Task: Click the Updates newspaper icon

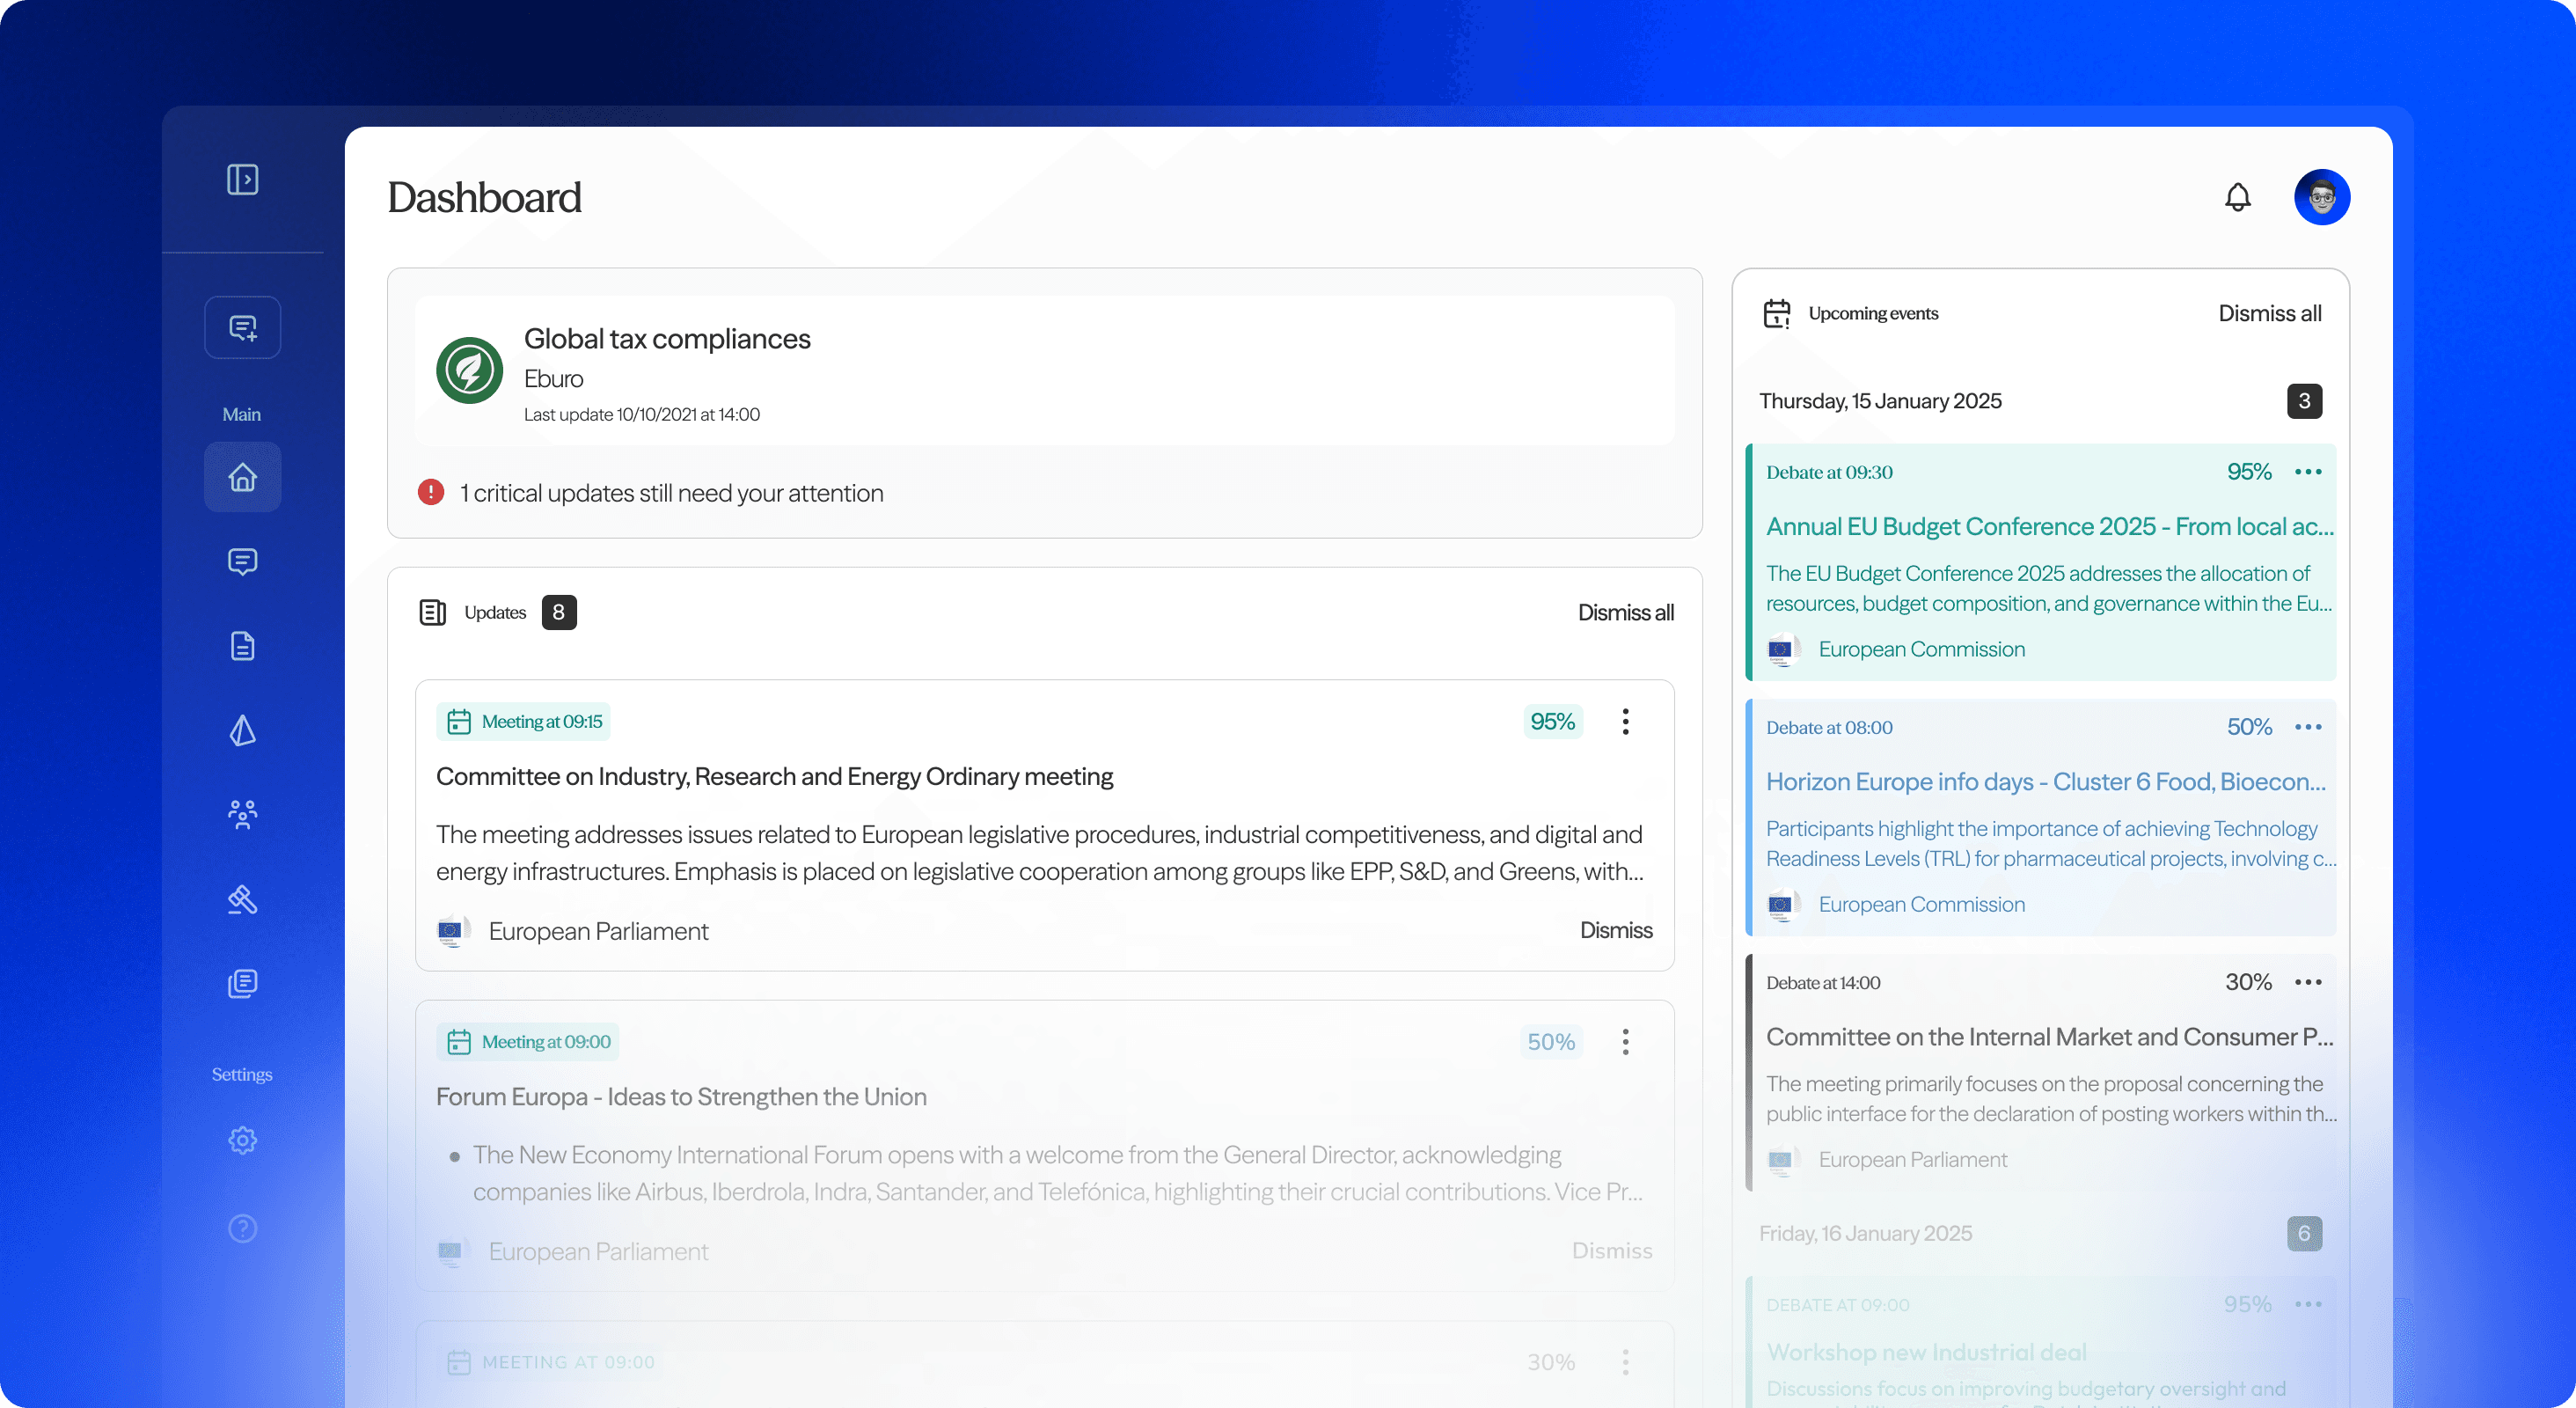Action: pos(433,612)
